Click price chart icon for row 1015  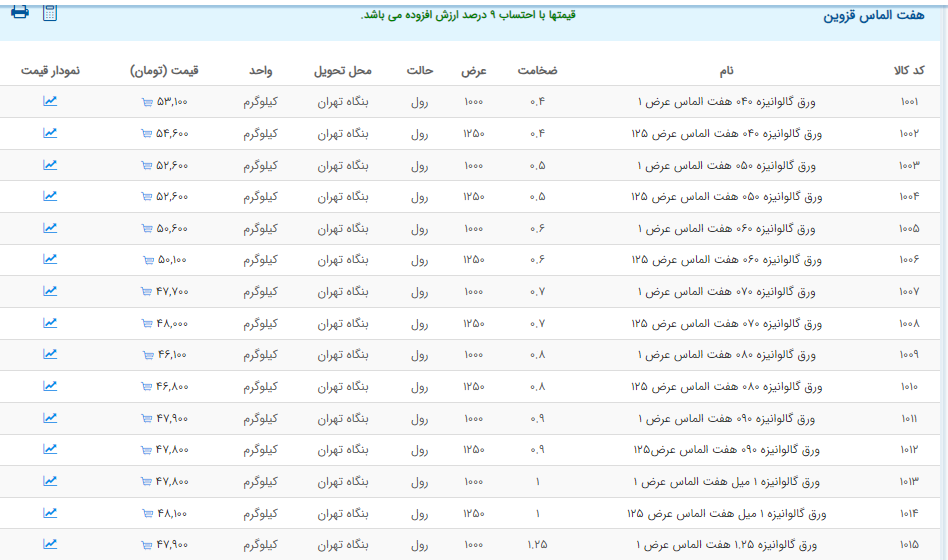50,544
